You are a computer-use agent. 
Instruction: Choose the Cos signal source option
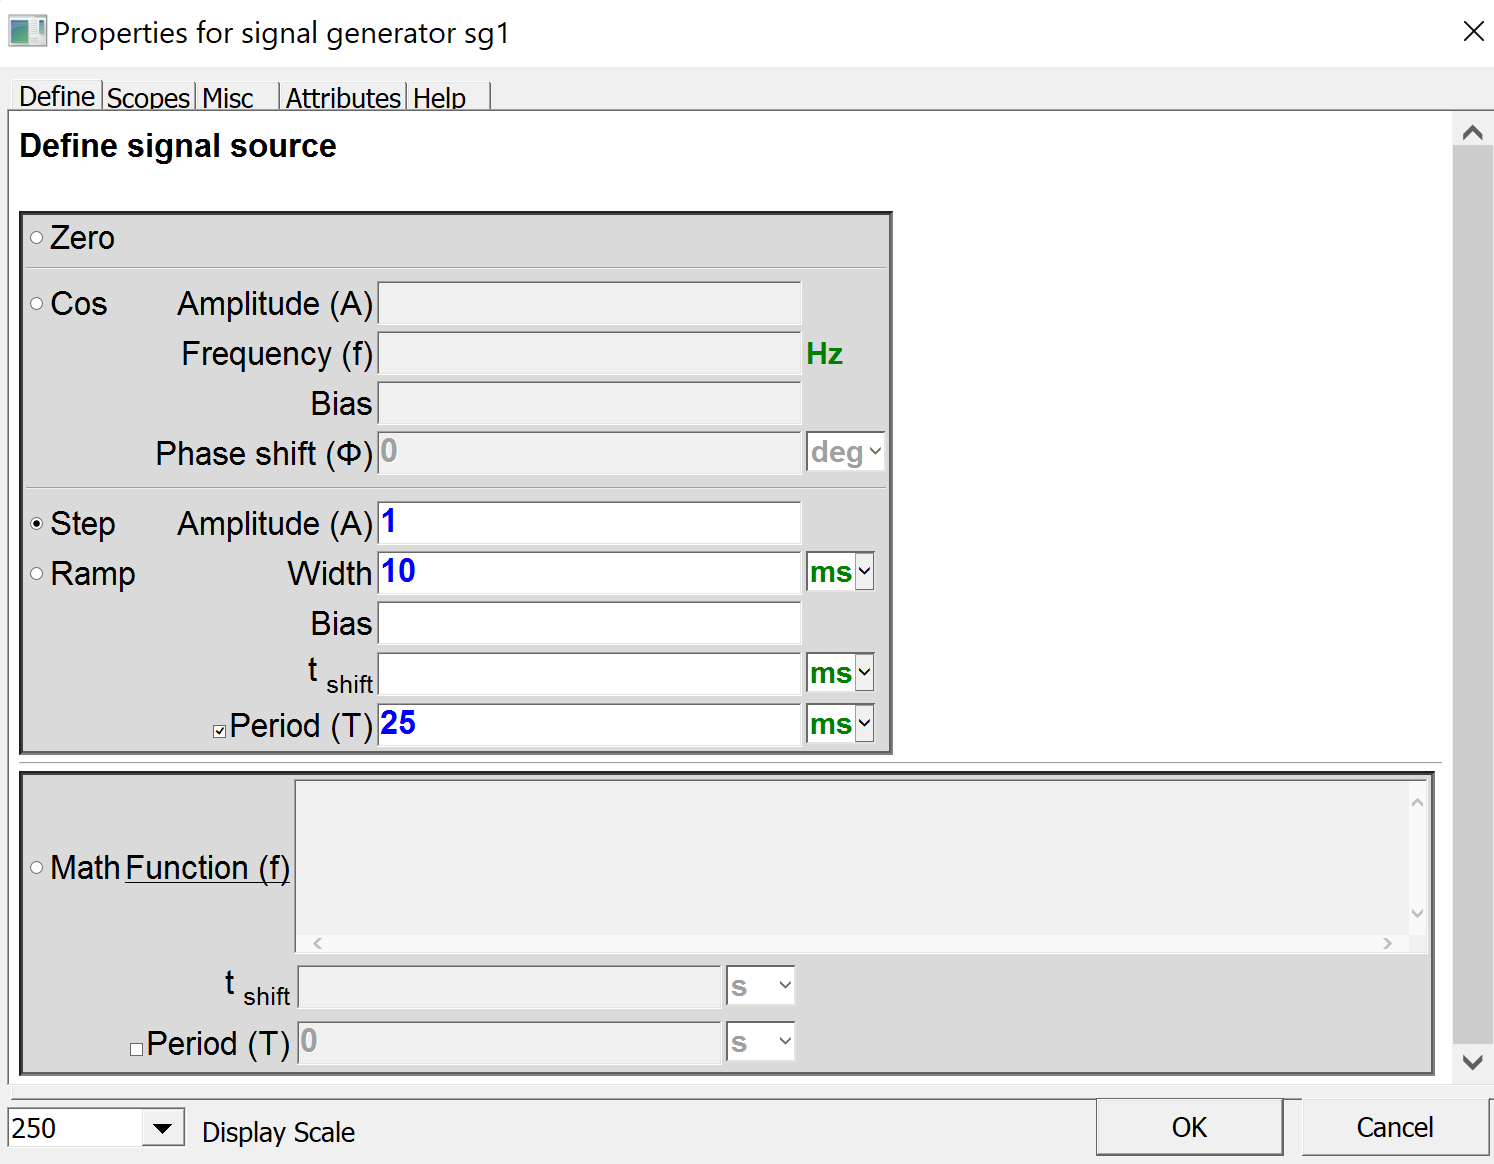pos(37,304)
